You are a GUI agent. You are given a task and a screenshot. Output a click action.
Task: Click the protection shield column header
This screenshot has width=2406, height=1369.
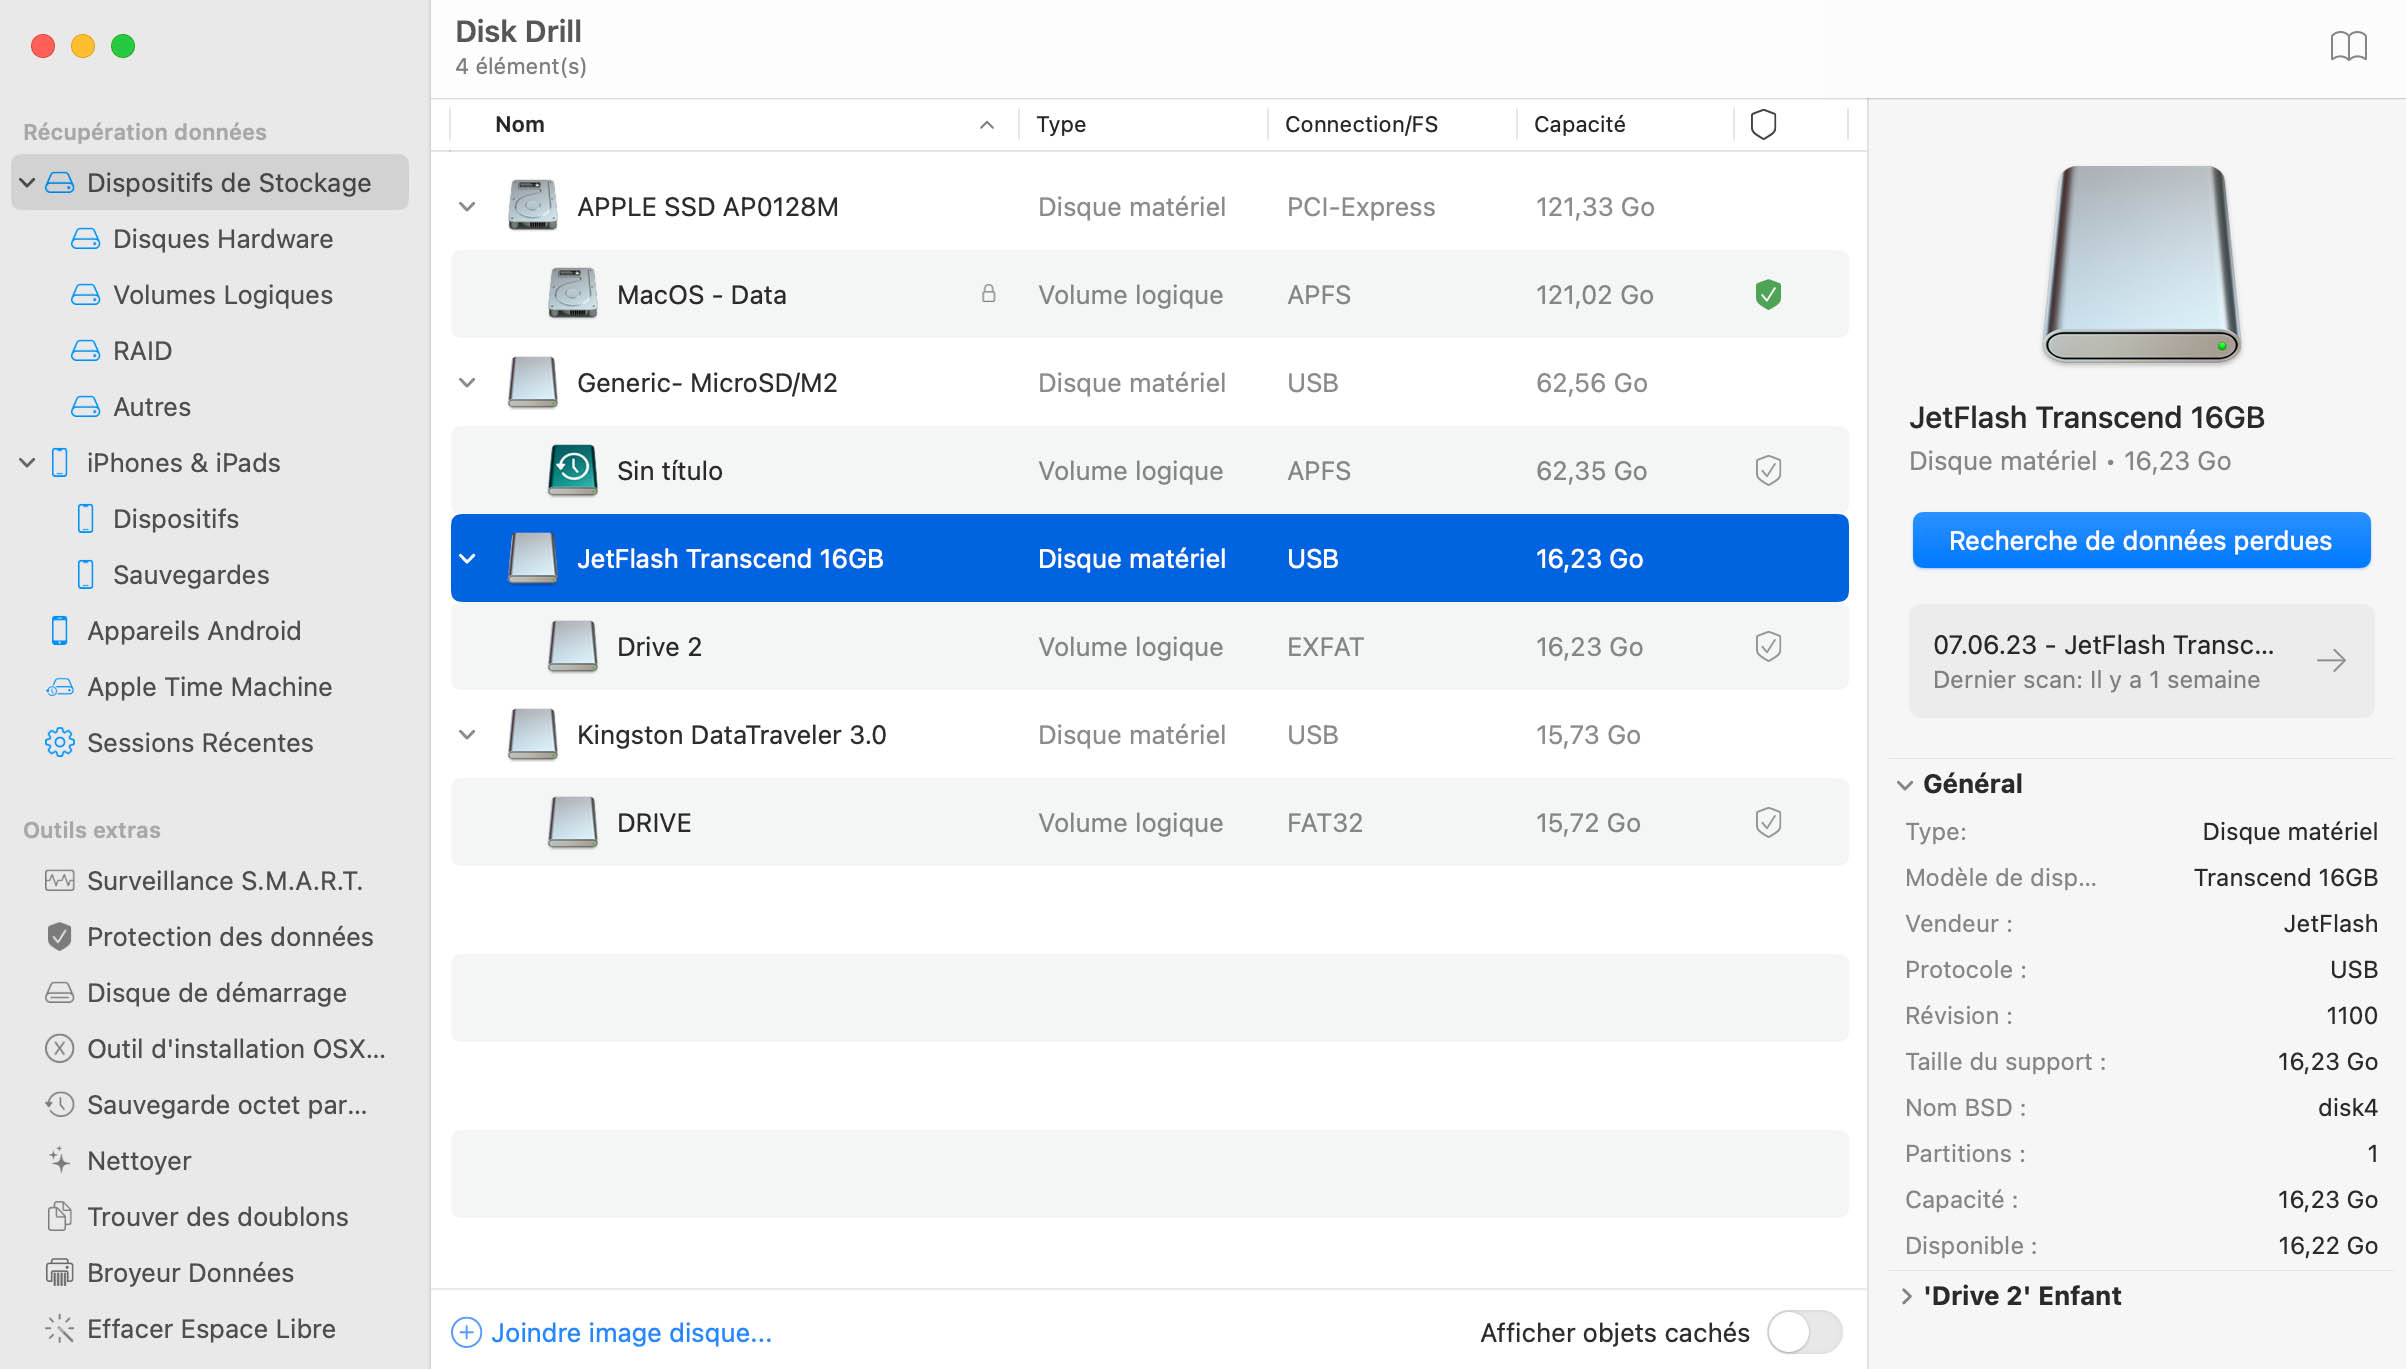tap(1763, 124)
